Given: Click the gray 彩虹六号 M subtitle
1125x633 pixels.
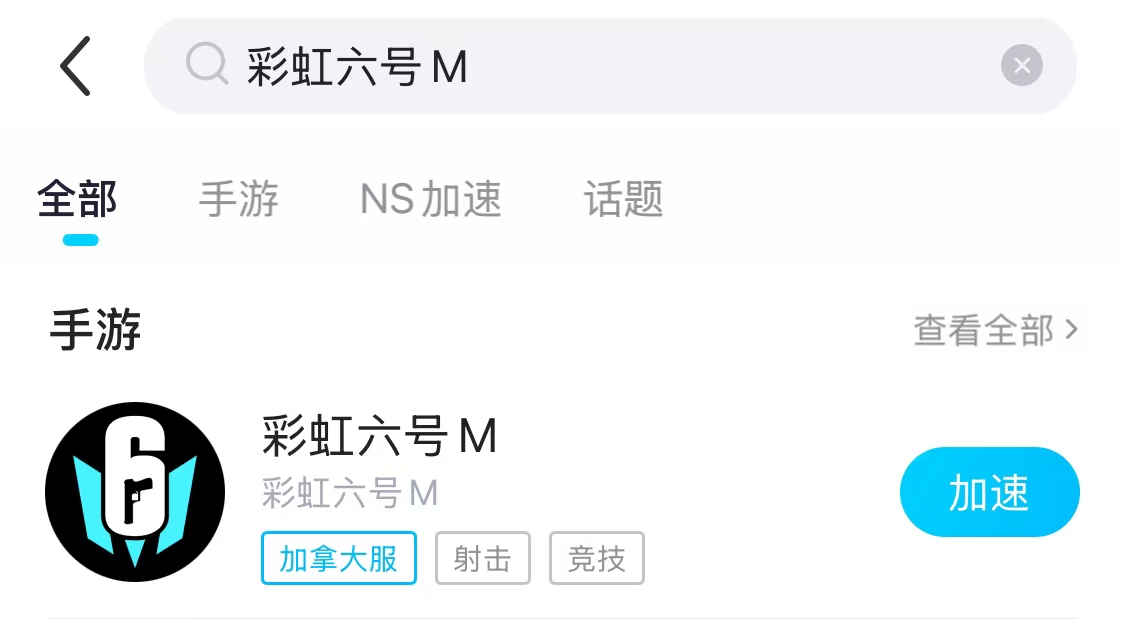Looking at the screenshot, I should point(349,494).
